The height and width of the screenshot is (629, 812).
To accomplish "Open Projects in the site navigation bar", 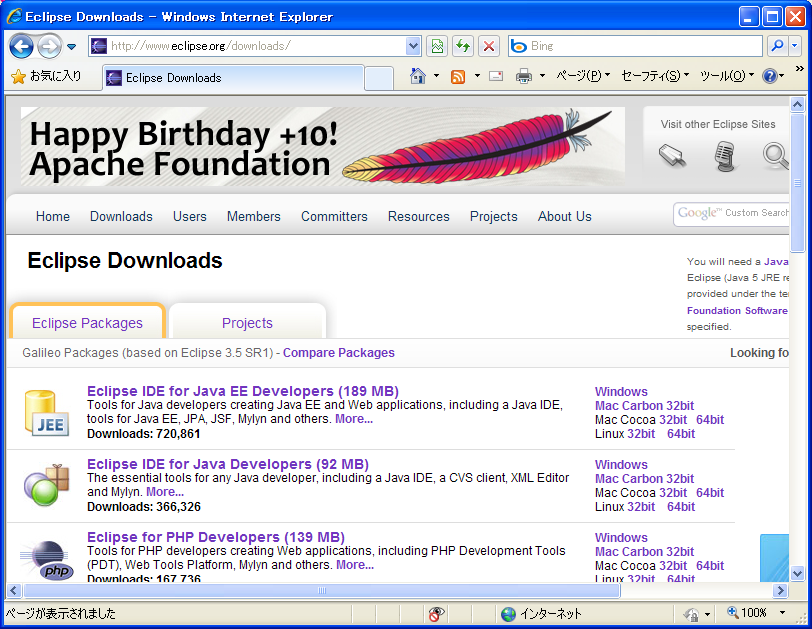I will pyautogui.click(x=494, y=216).
